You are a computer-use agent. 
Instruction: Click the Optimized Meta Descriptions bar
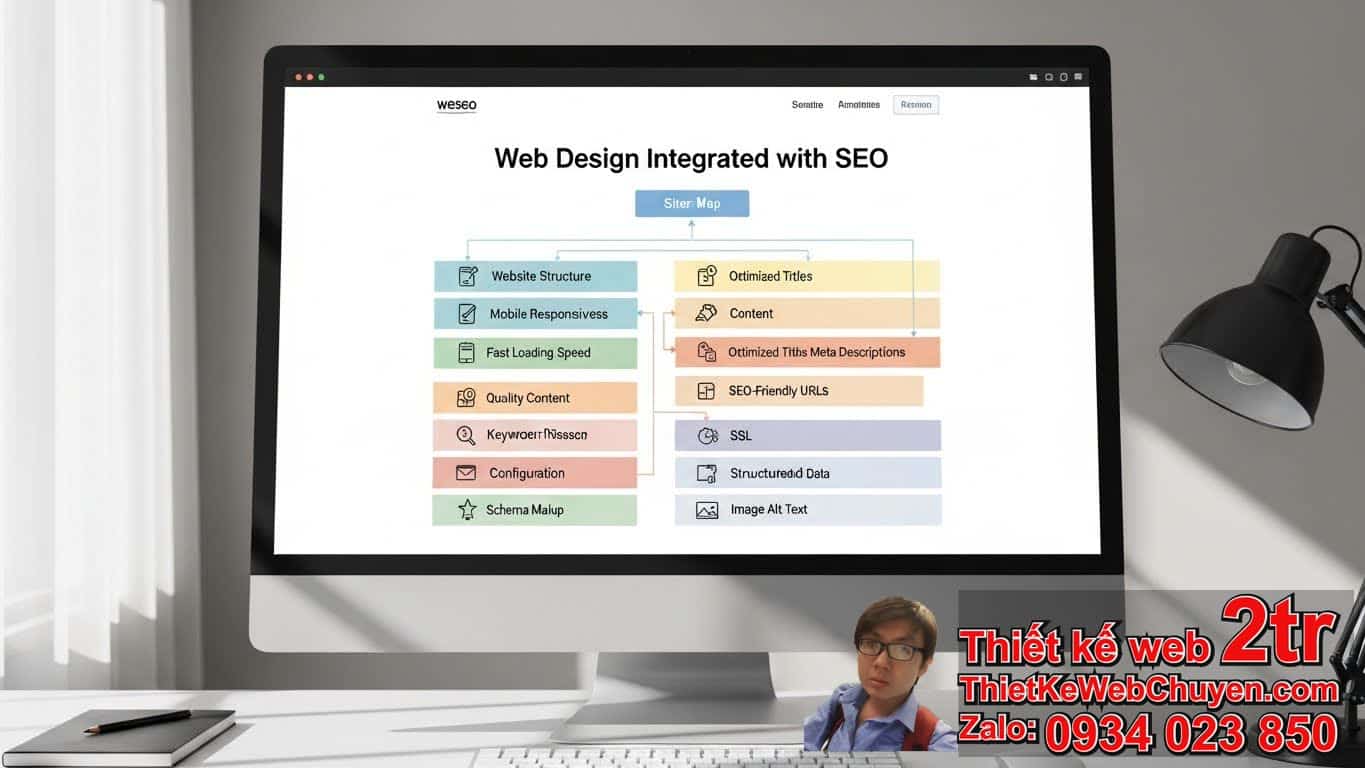[x=807, y=352]
